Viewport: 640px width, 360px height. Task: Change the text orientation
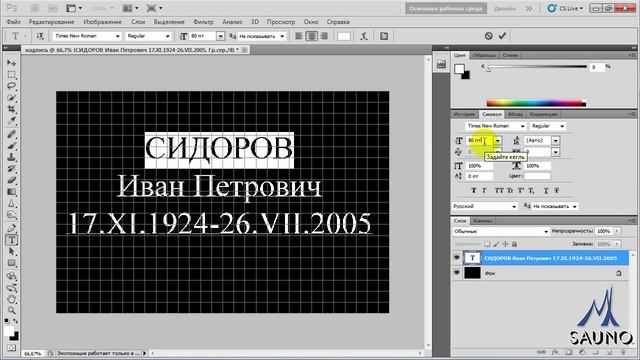click(40, 36)
